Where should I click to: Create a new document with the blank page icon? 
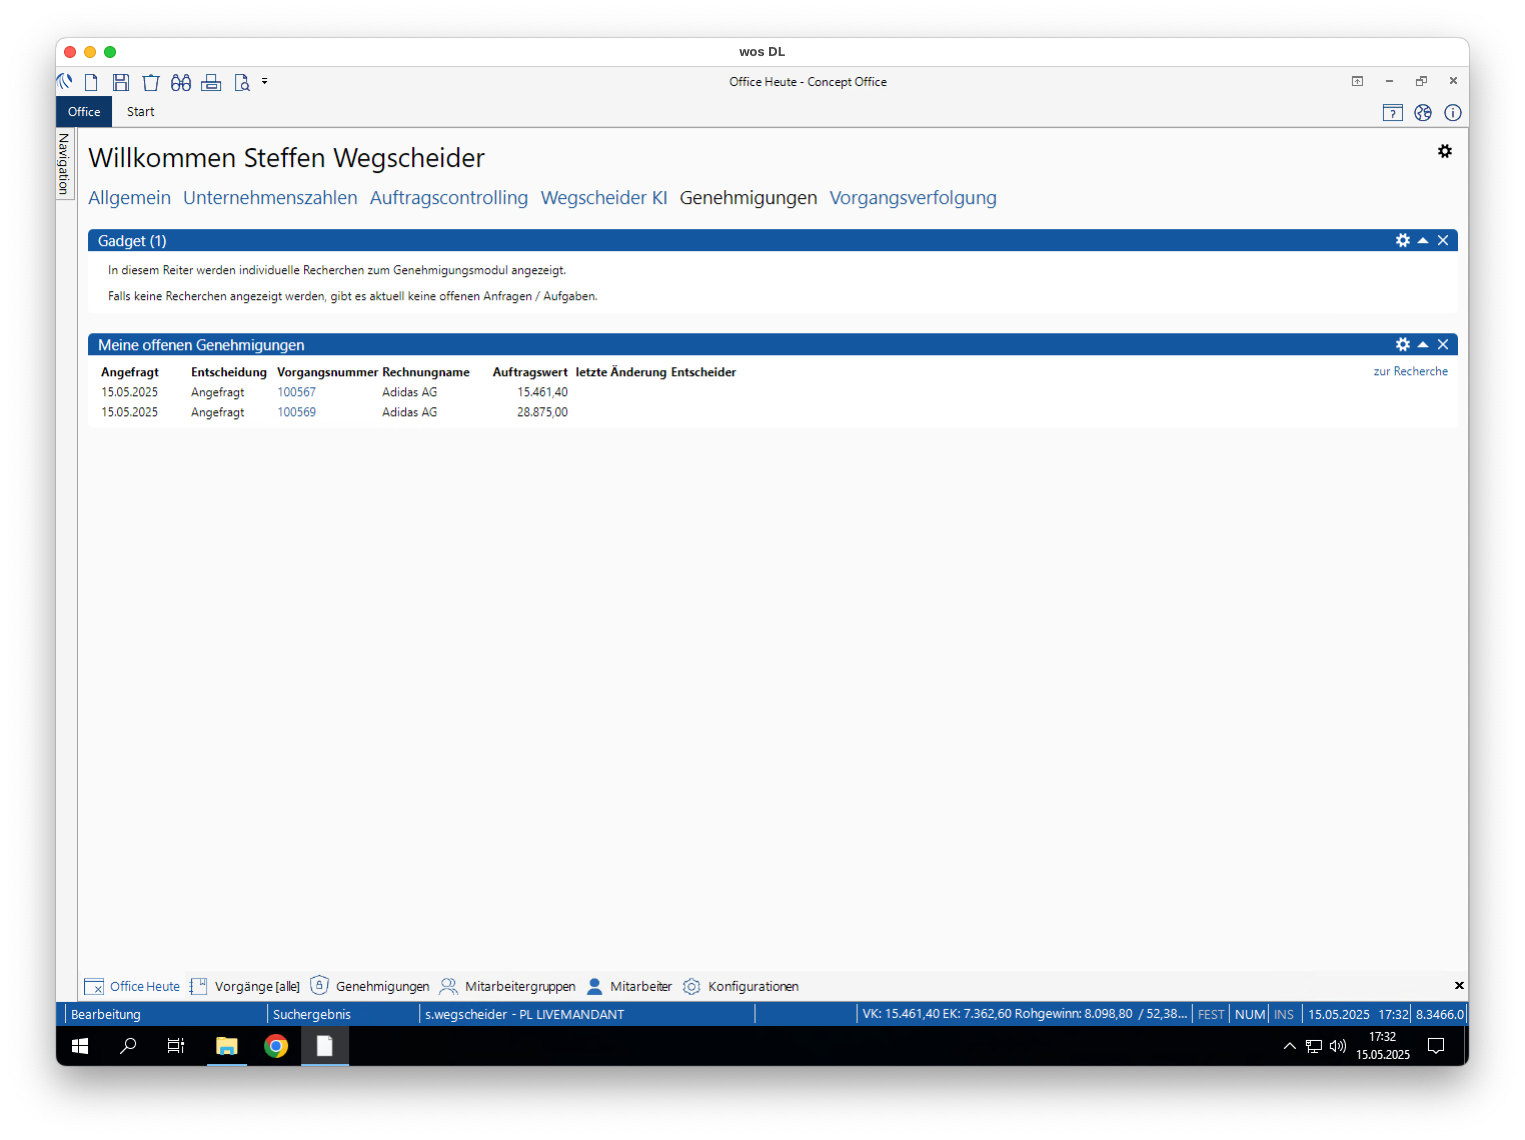[91, 82]
